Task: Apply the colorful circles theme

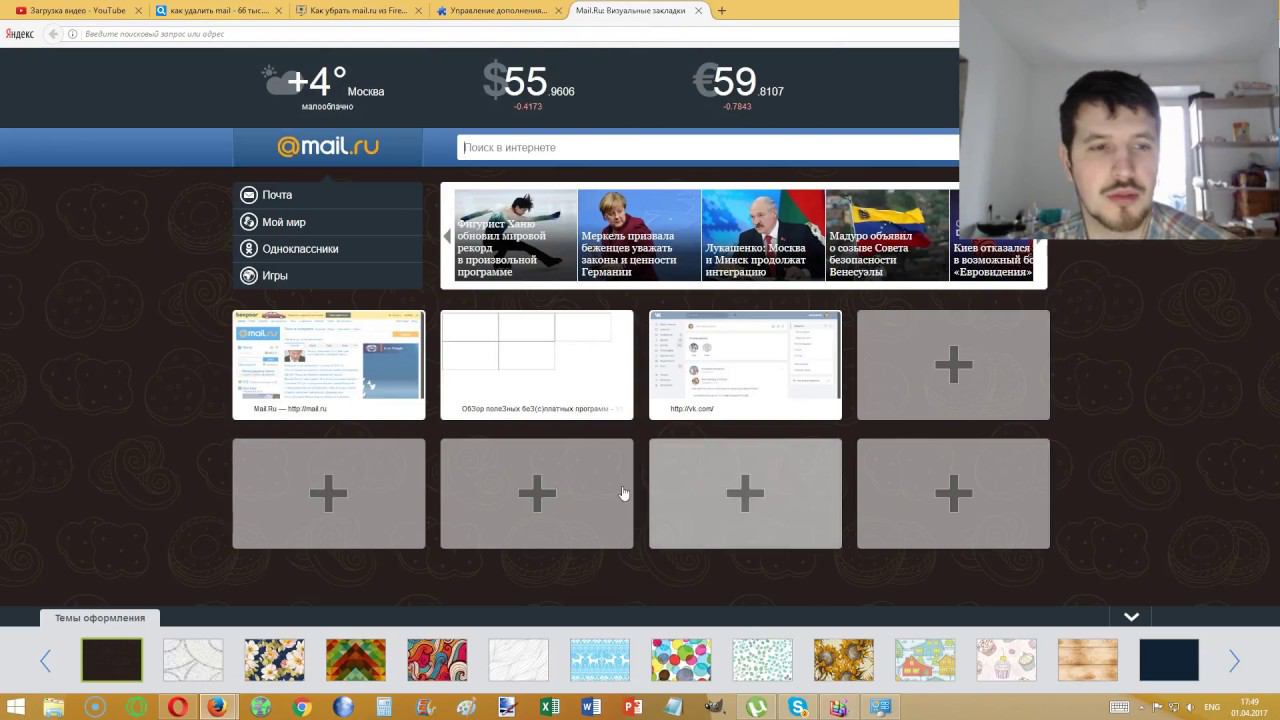Action: pyautogui.click(x=681, y=660)
